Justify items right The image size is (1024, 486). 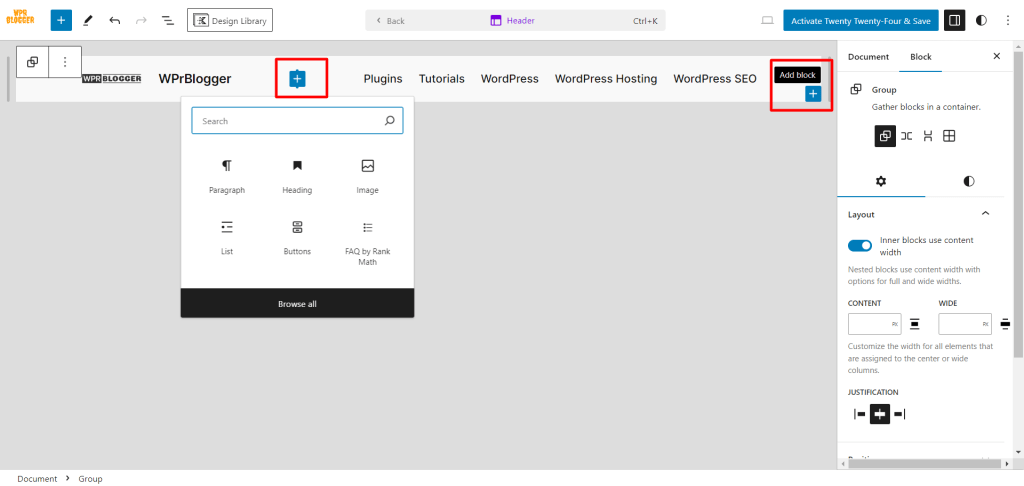click(900, 414)
